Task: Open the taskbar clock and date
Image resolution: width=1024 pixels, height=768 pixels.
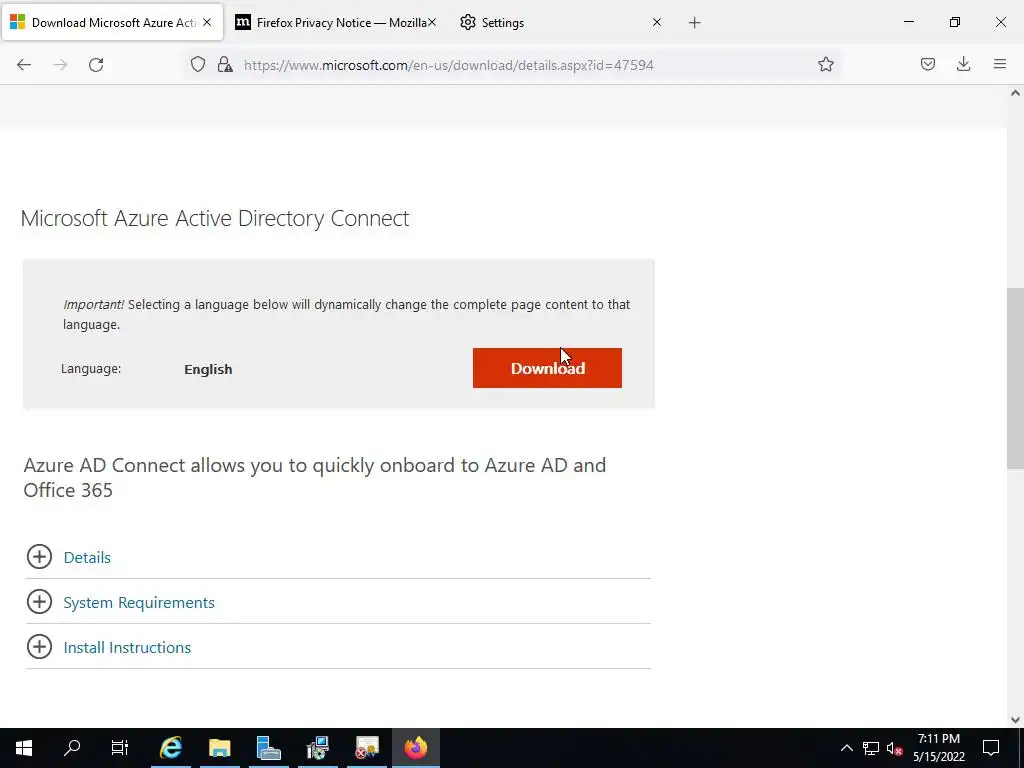Action: [x=938, y=748]
